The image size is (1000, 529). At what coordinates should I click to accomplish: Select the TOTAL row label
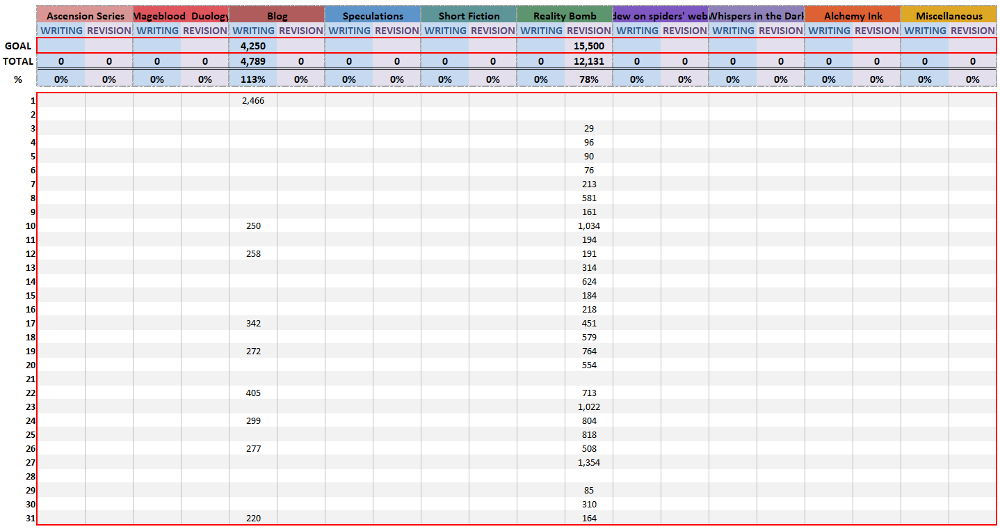click(x=19, y=61)
